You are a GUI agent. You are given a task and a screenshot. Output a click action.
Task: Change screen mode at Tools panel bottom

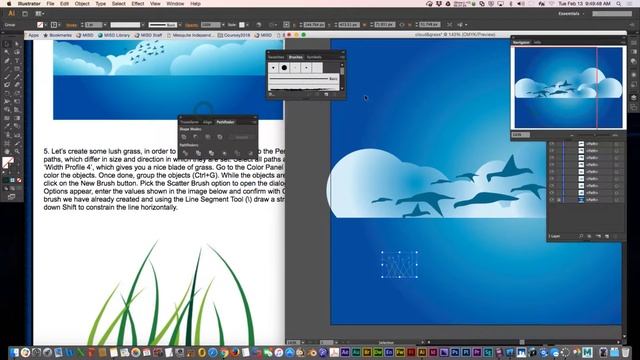point(11,196)
